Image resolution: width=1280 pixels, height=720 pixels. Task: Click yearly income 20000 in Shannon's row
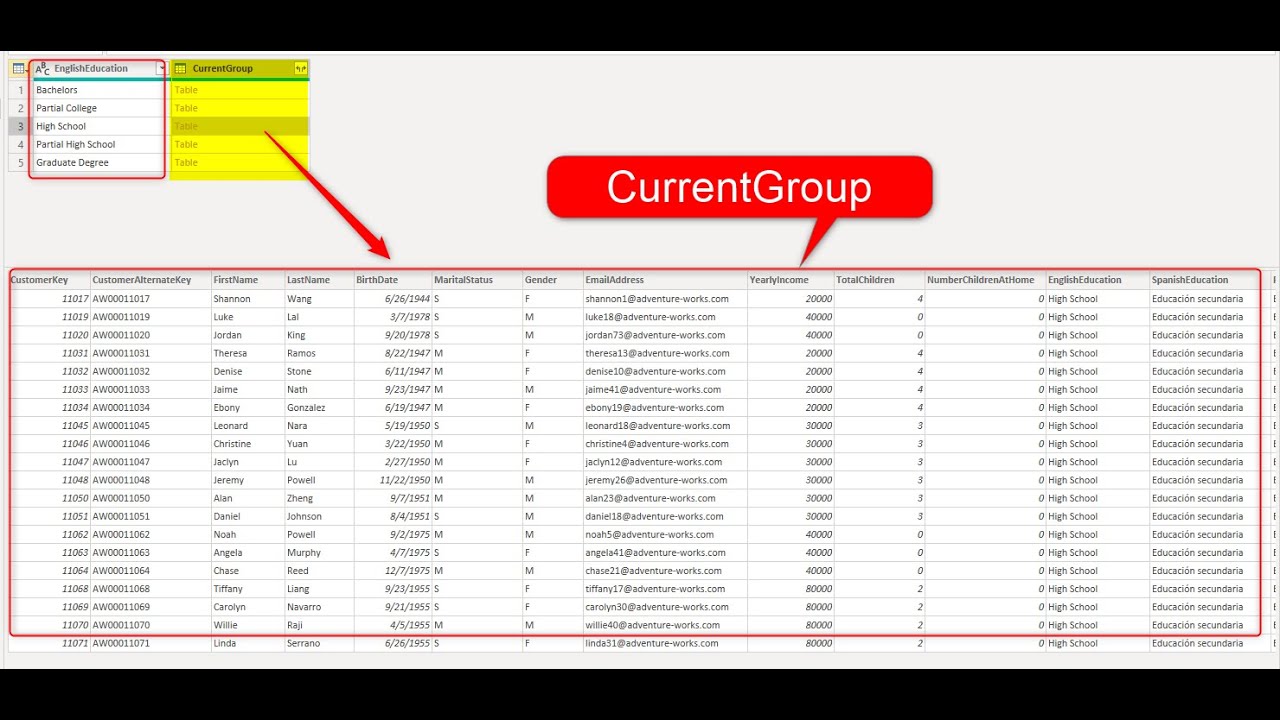tap(818, 299)
